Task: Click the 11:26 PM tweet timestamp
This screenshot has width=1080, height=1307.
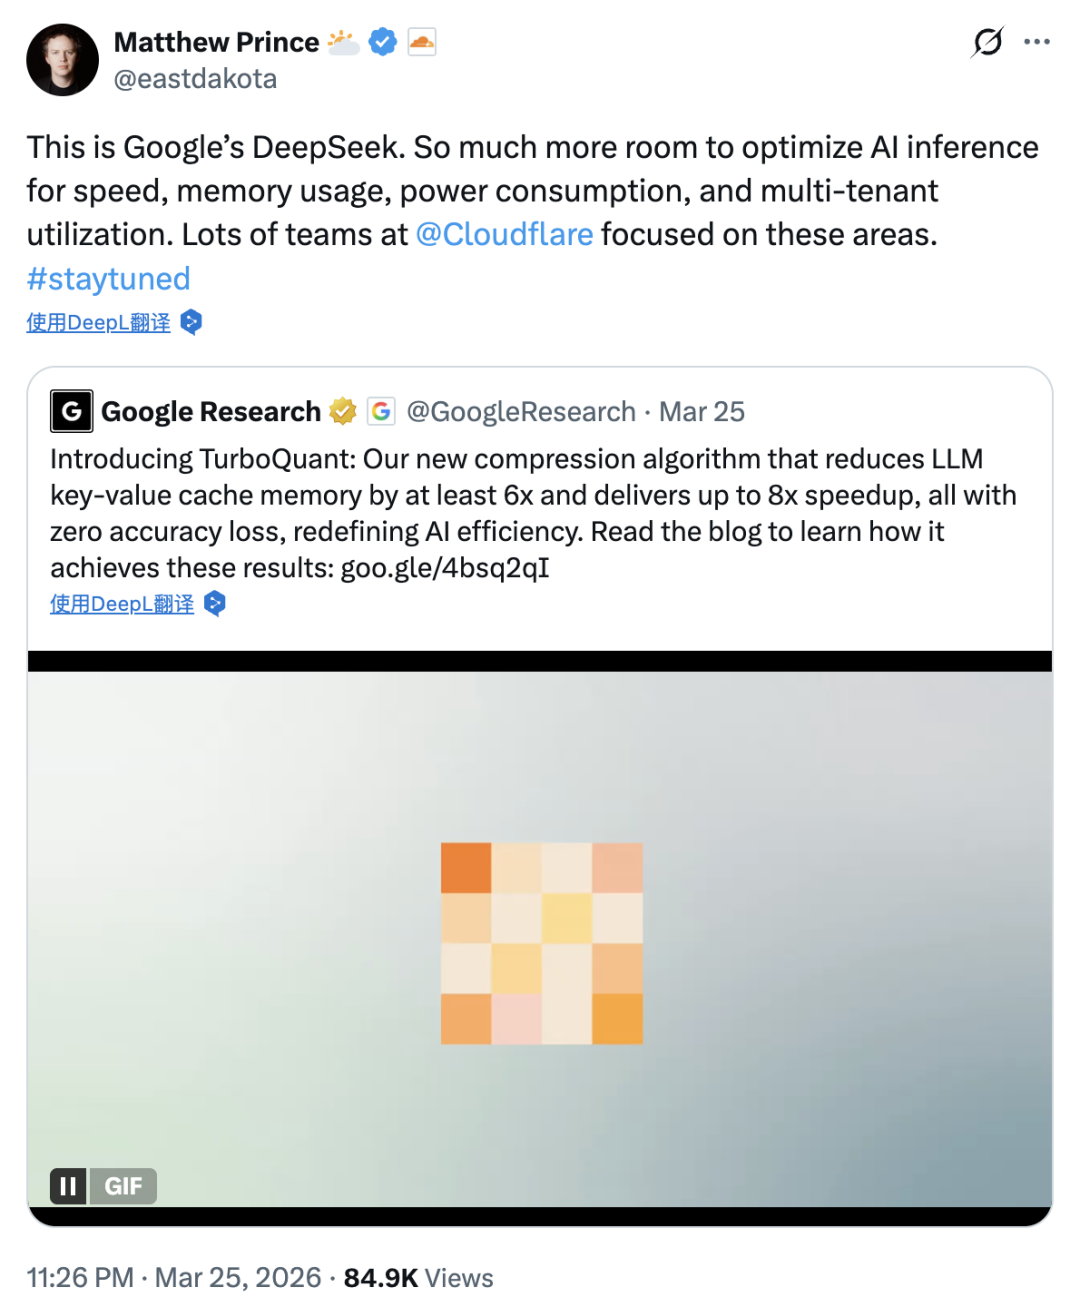Action: [x=80, y=1278]
